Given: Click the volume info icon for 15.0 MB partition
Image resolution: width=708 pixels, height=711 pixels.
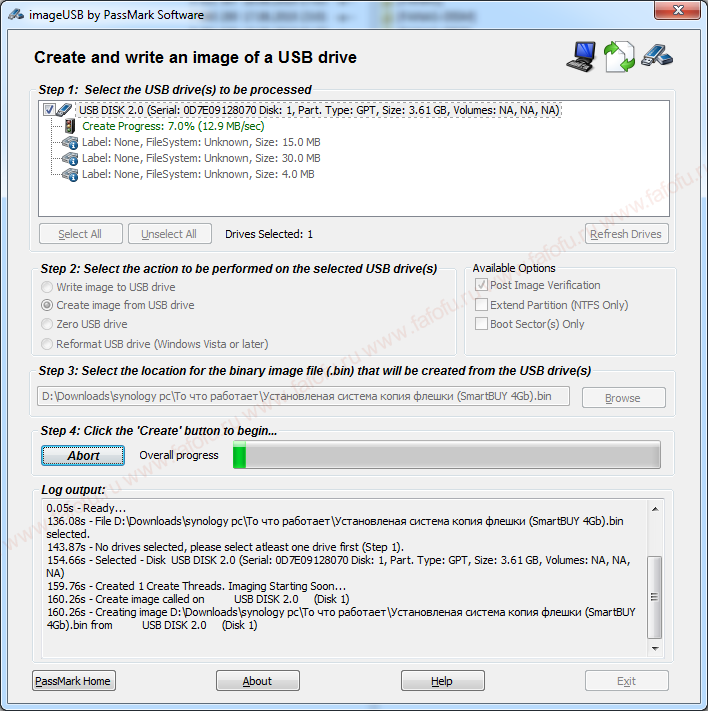Looking at the screenshot, I should click(70, 142).
